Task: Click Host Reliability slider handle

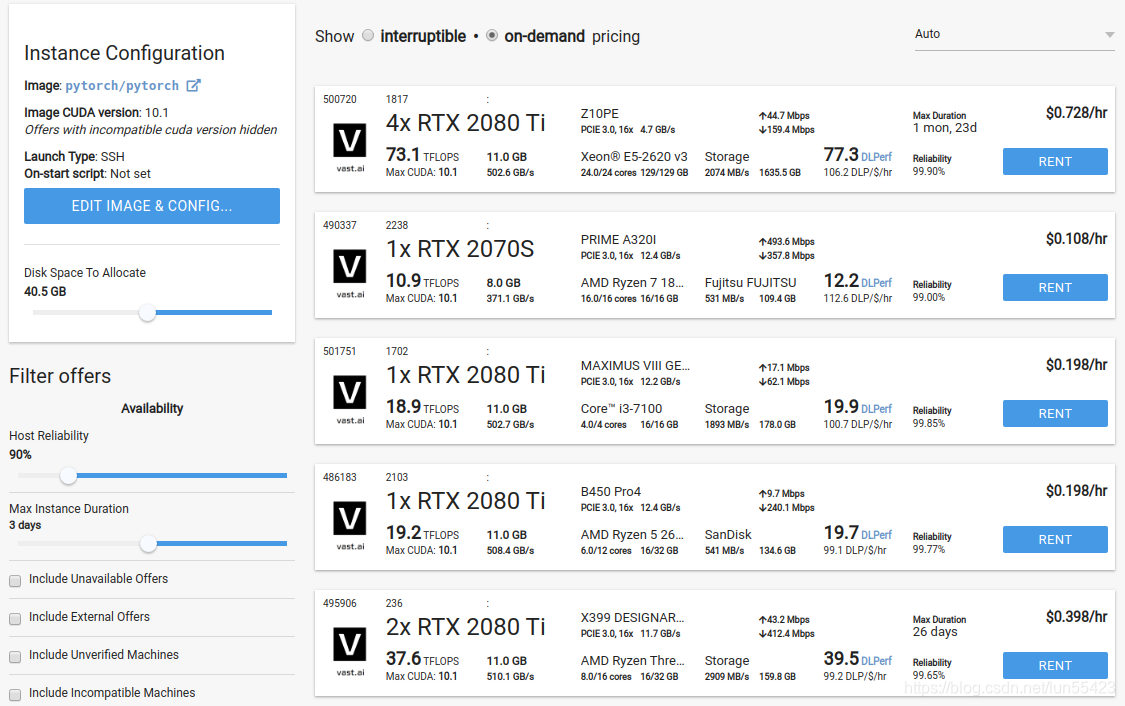Action: pyautogui.click(x=68, y=475)
